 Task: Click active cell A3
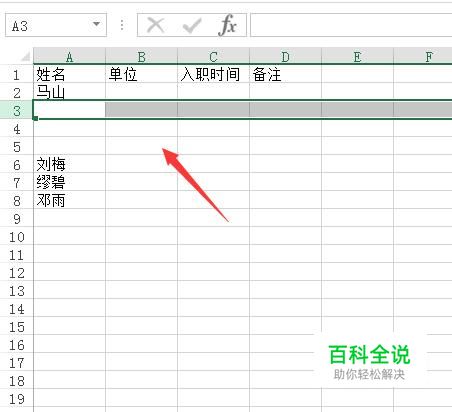pos(69,110)
